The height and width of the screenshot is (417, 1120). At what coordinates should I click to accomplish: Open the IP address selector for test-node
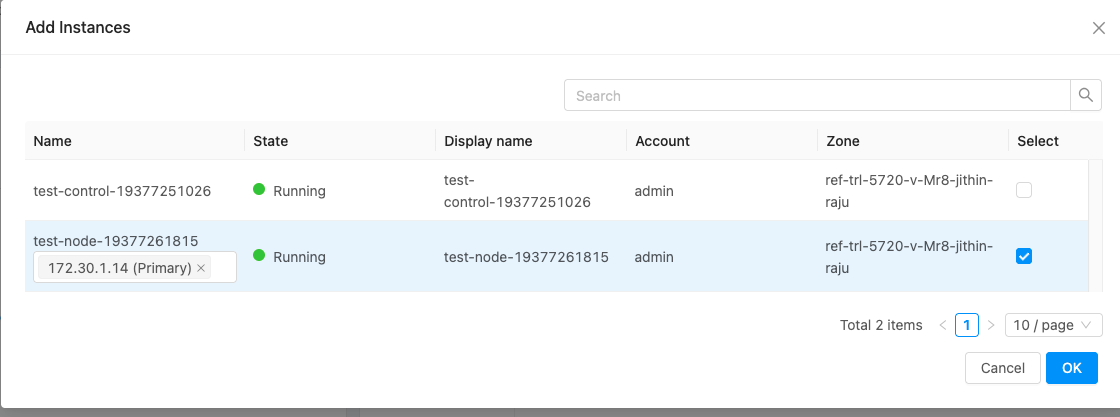point(222,268)
